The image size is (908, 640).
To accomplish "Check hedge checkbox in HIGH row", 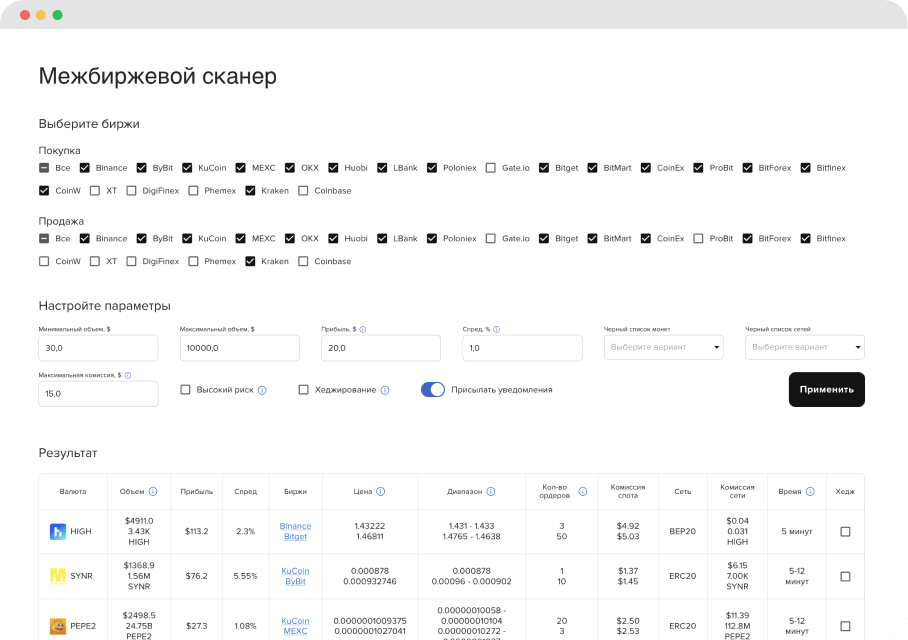I will click(x=845, y=532).
